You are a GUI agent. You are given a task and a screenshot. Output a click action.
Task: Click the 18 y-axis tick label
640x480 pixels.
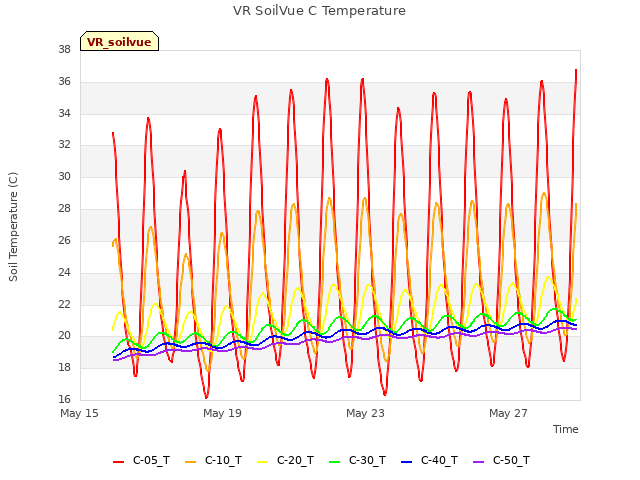[x=64, y=368]
